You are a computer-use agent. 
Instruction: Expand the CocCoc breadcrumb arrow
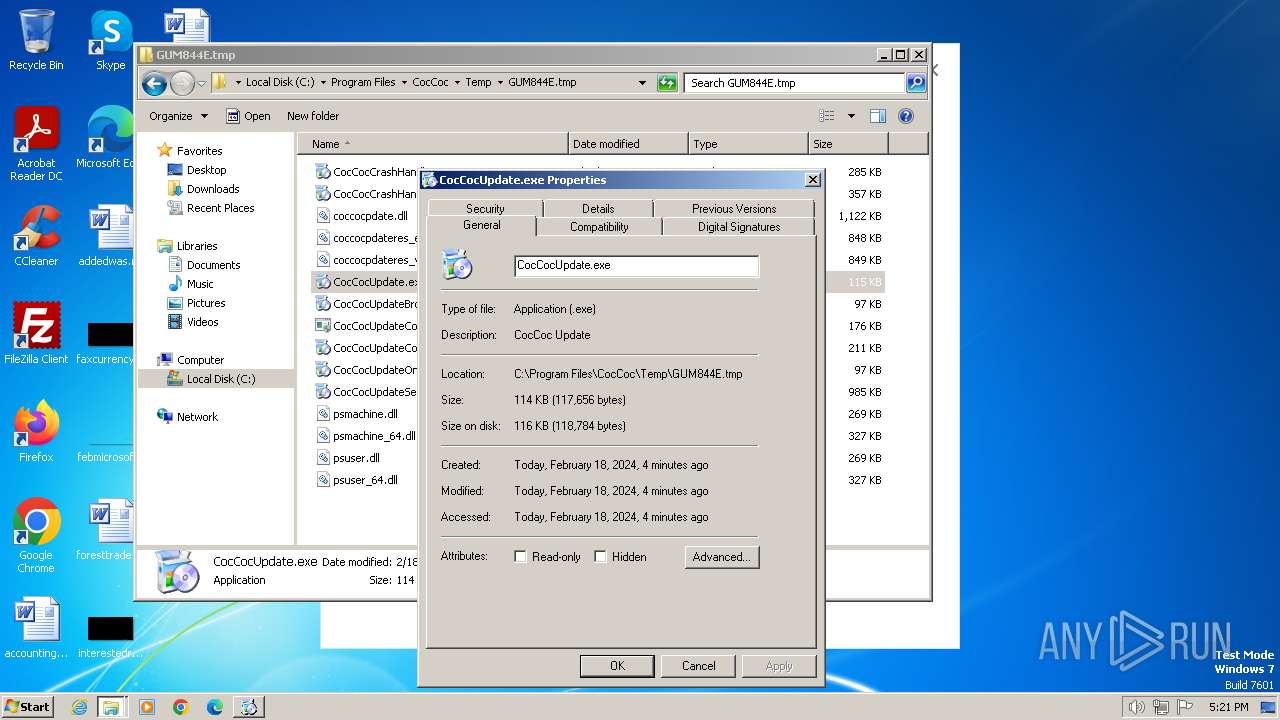pos(457,83)
